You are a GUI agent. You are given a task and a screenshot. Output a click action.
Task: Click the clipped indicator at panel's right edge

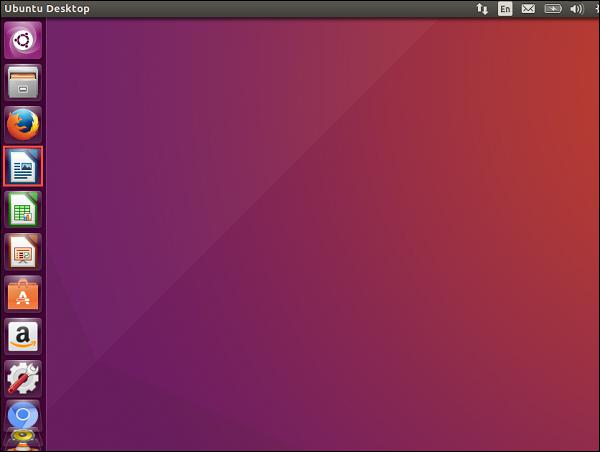click(x=596, y=9)
